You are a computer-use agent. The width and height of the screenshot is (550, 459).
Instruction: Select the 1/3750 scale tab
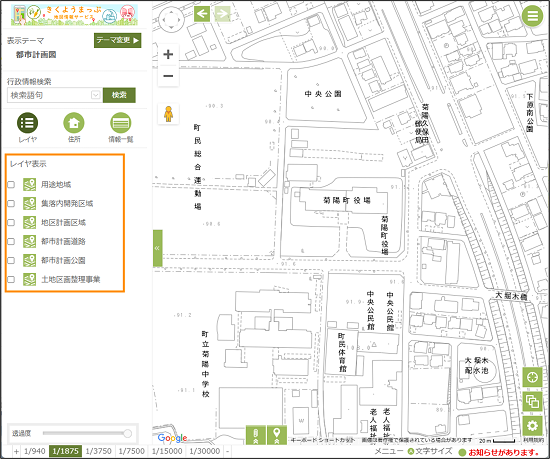point(99,451)
